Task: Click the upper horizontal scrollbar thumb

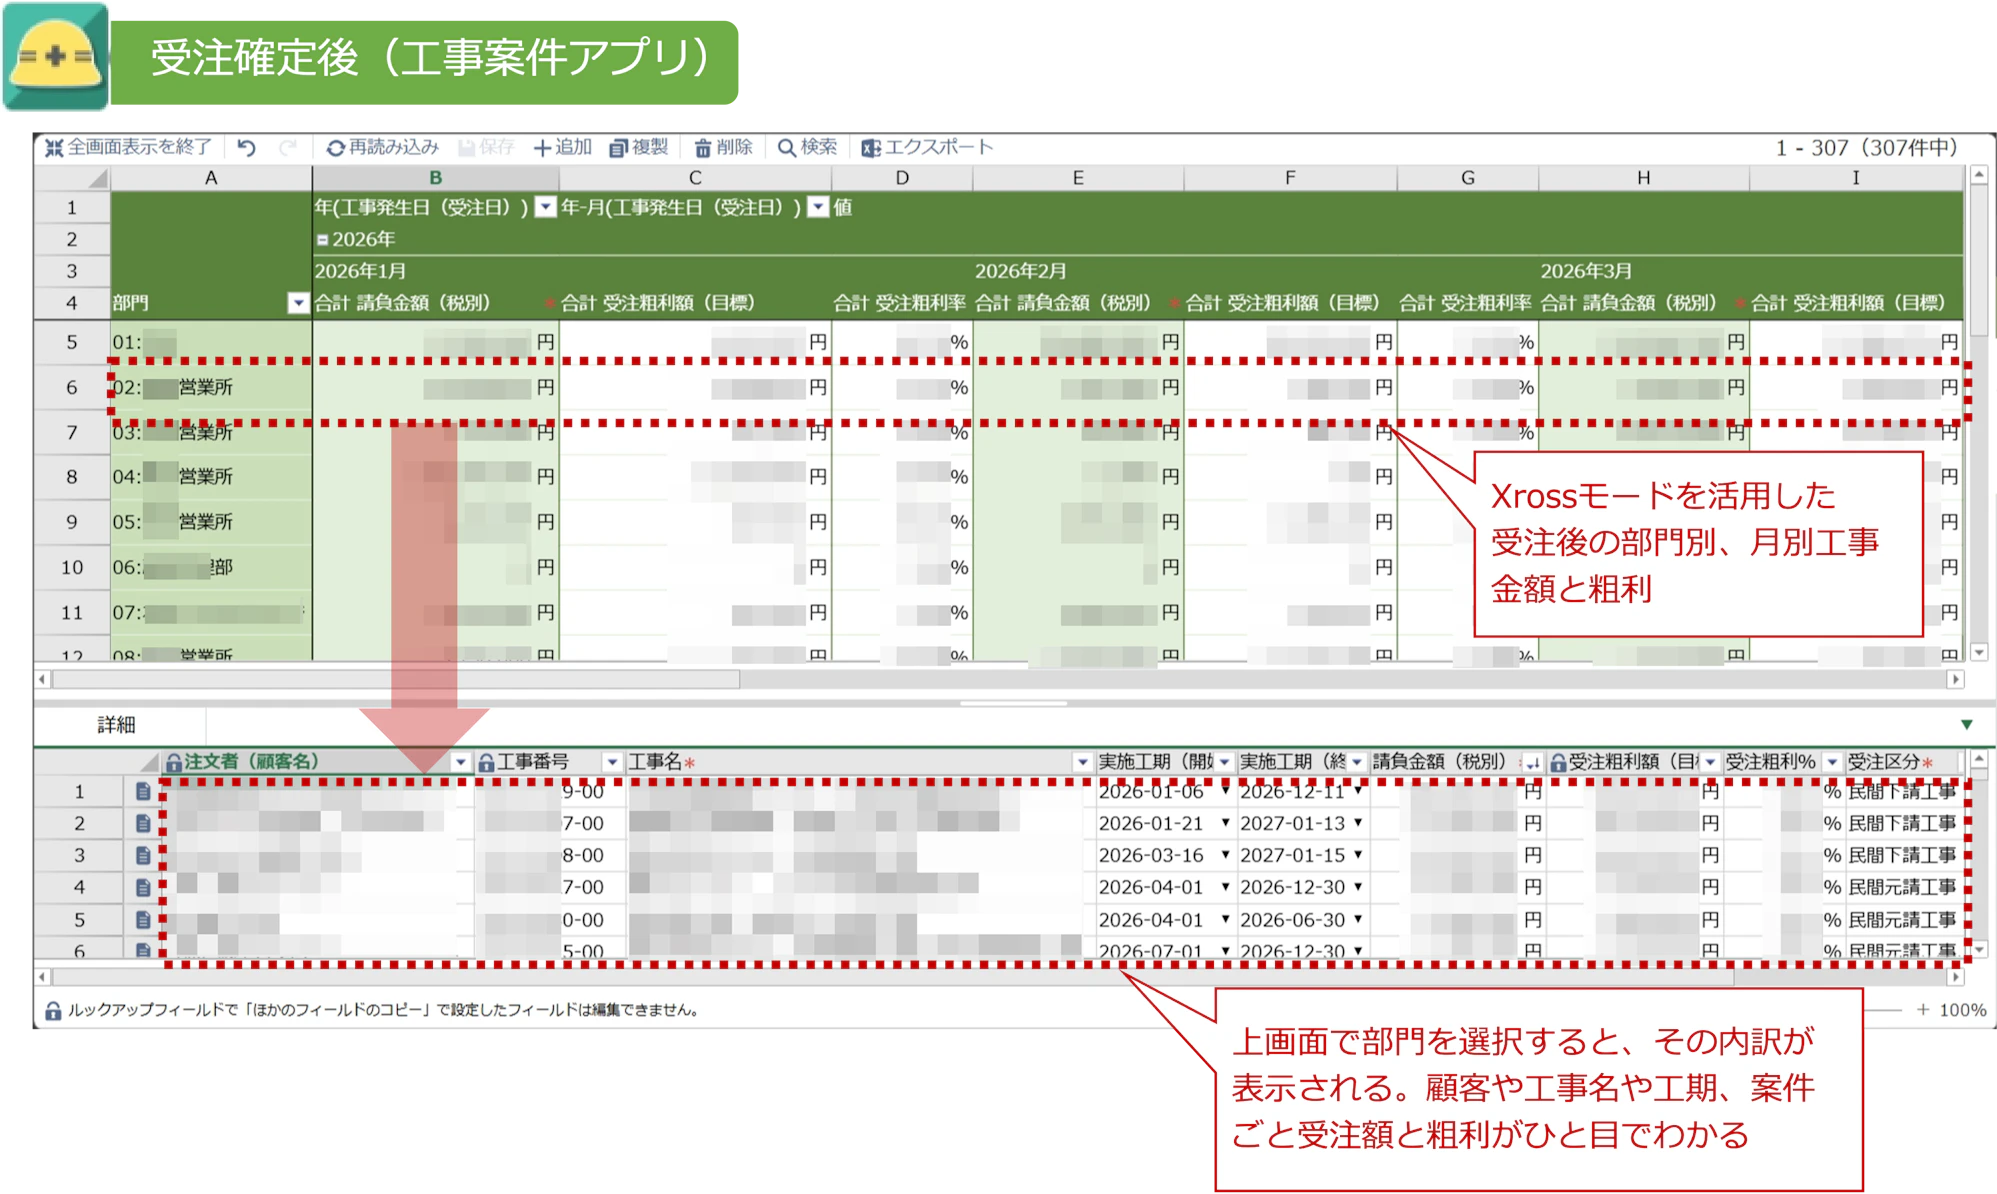Action: (396, 680)
